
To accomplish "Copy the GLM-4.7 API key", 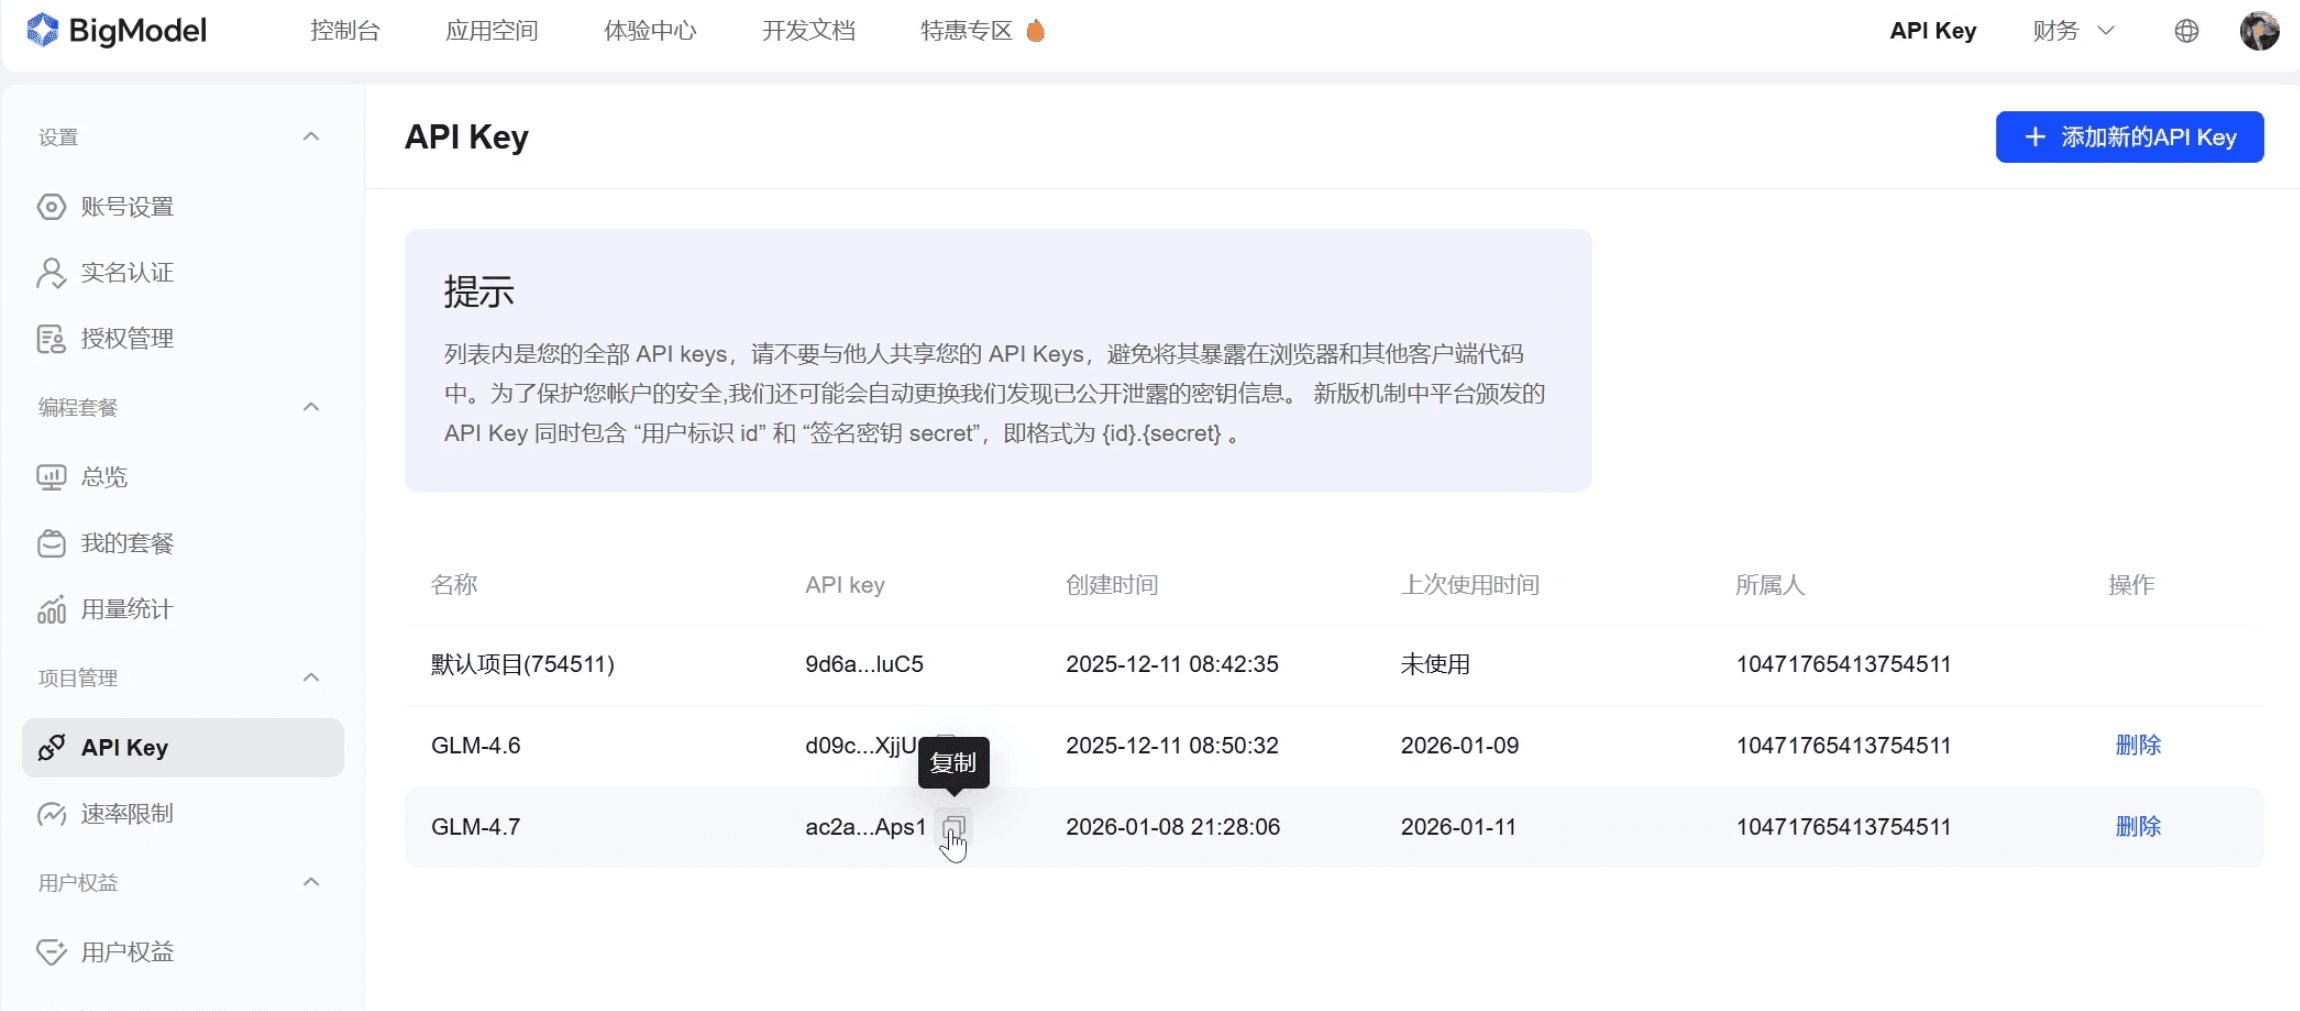I will (x=953, y=827).
